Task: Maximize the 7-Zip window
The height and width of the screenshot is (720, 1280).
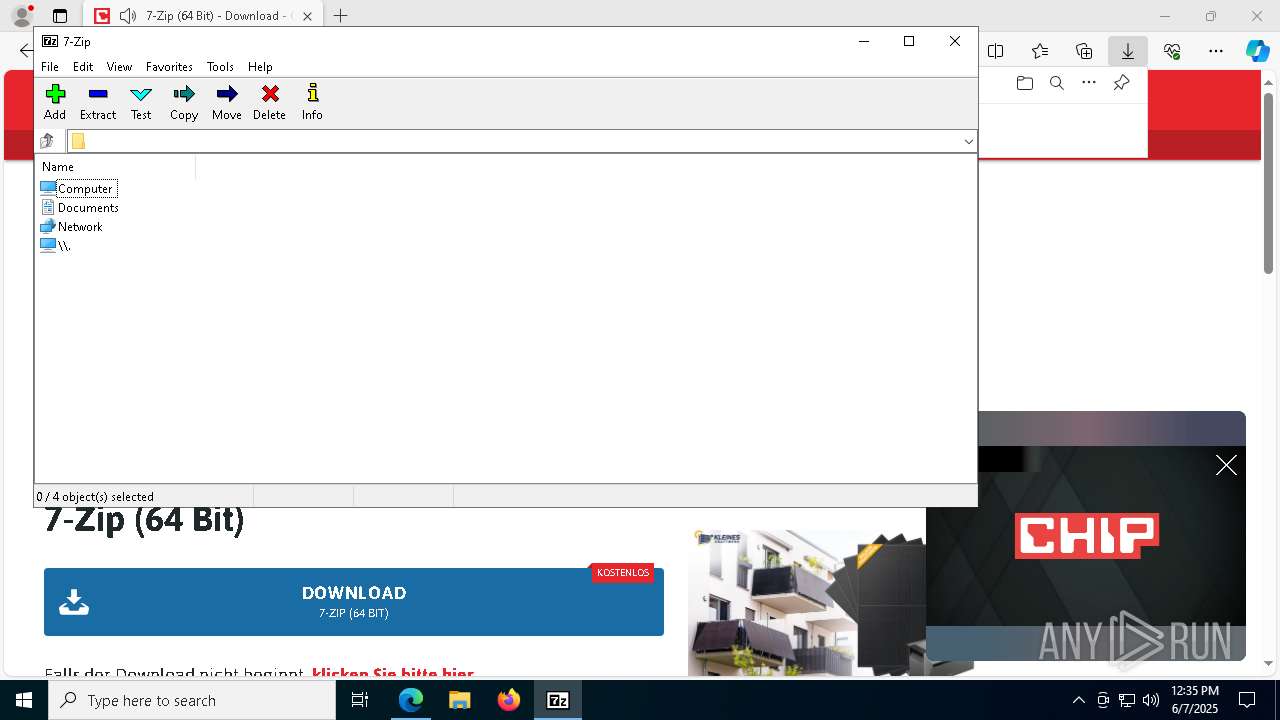Action: (909, 41)
